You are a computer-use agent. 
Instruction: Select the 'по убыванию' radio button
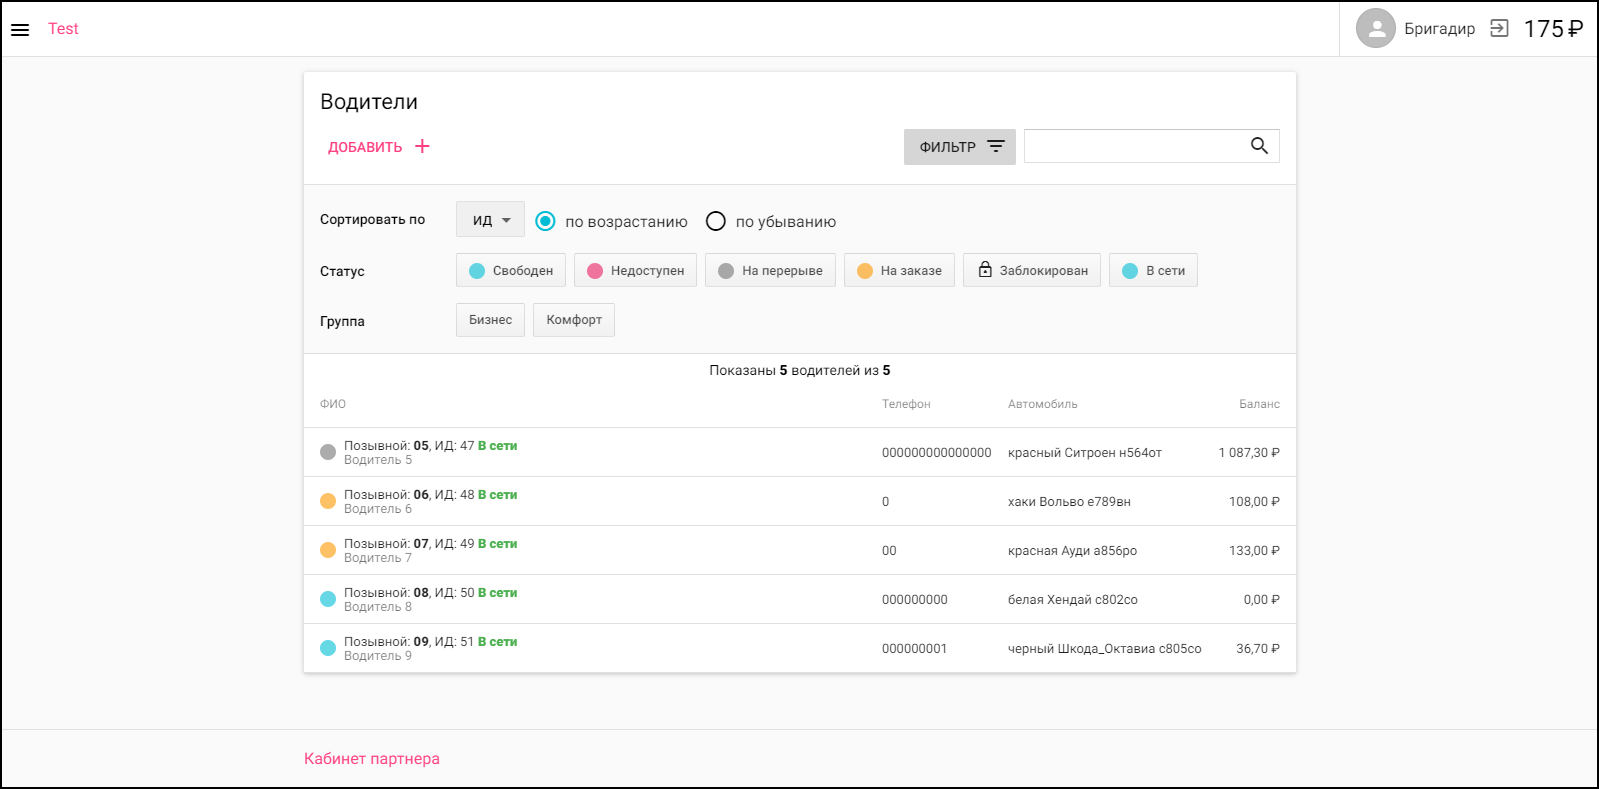click(716, 221)
